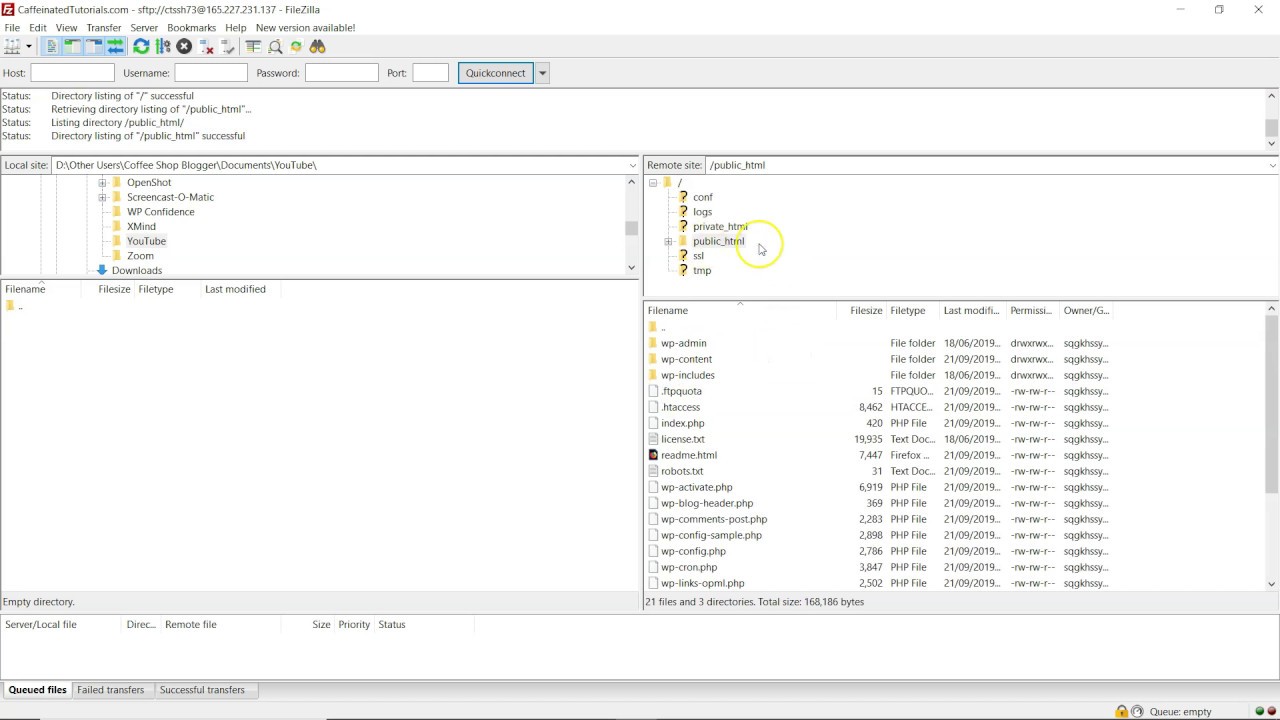Image resolution: width=1280 pixels, height=720 pixels.
Task: Open the Quickconnect history dropdown
Action: tap(543, 73)
